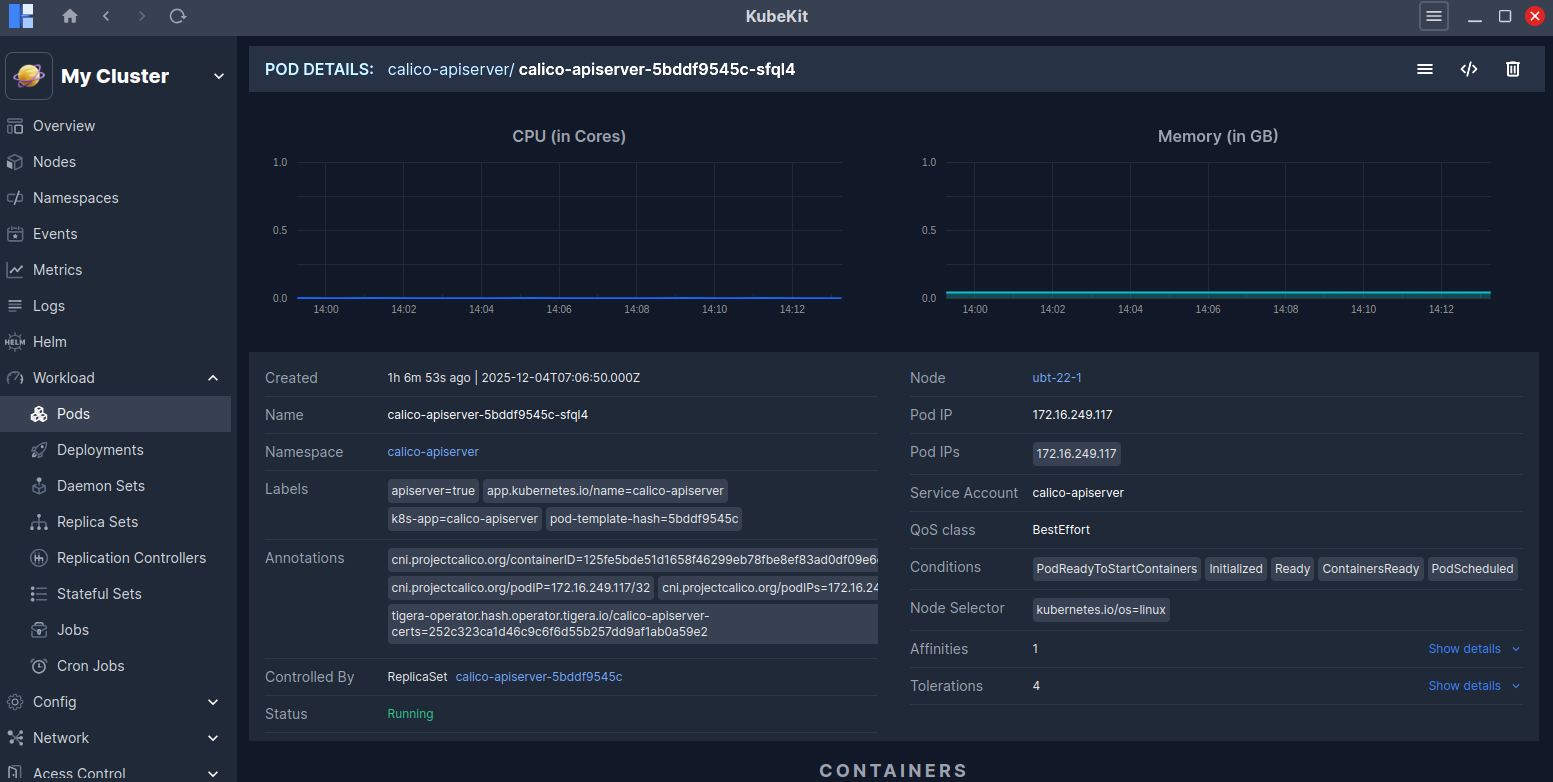Delete pod using the trash icon
Image resolution: width=1553 pixels, height=782 pixels.
(1512, 69)
